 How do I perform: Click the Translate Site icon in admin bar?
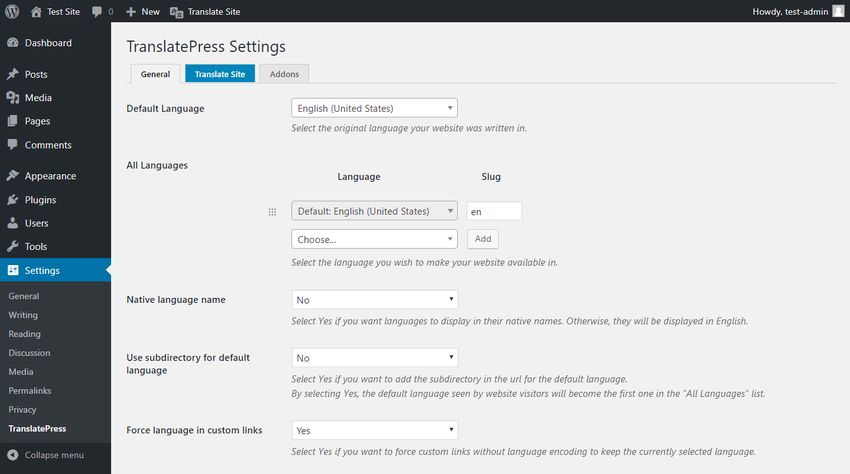(176, 11)
